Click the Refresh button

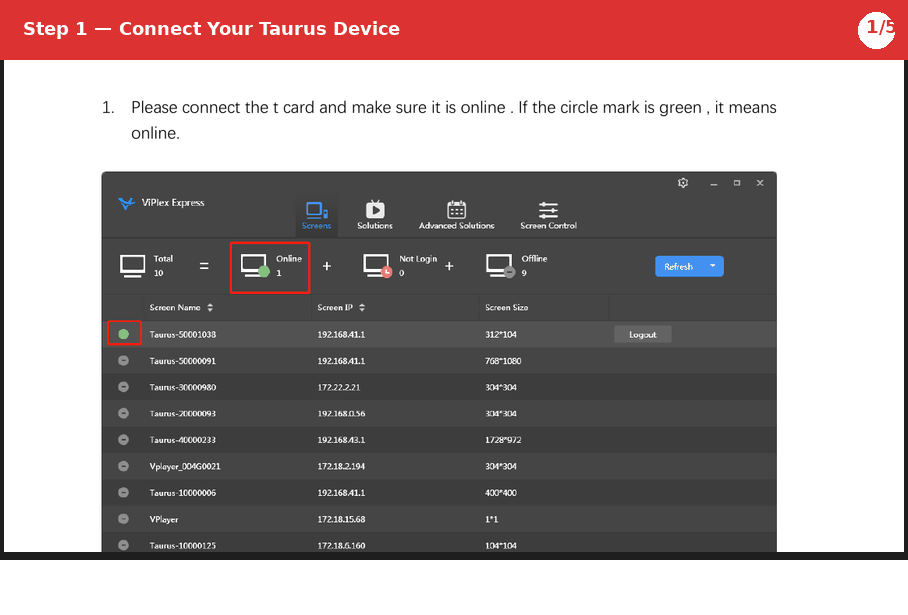click(x=678, y=266)
